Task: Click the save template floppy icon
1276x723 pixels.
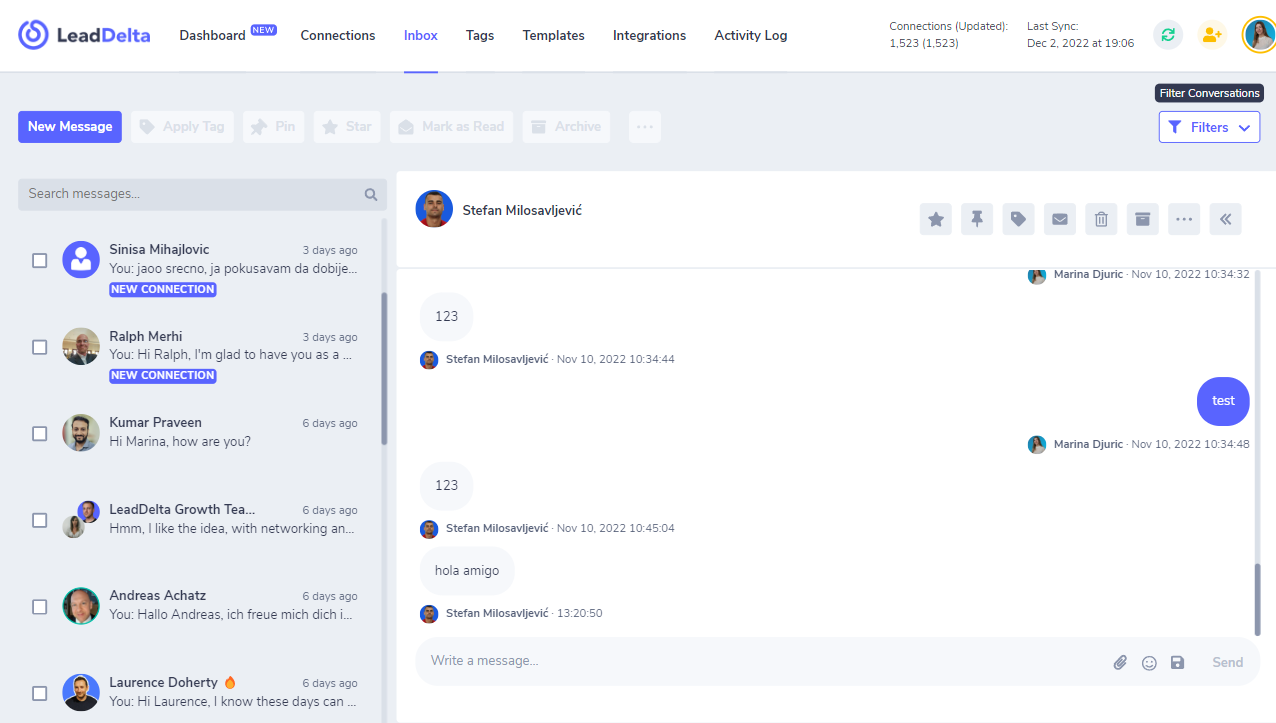Action: pos(1177,662)
